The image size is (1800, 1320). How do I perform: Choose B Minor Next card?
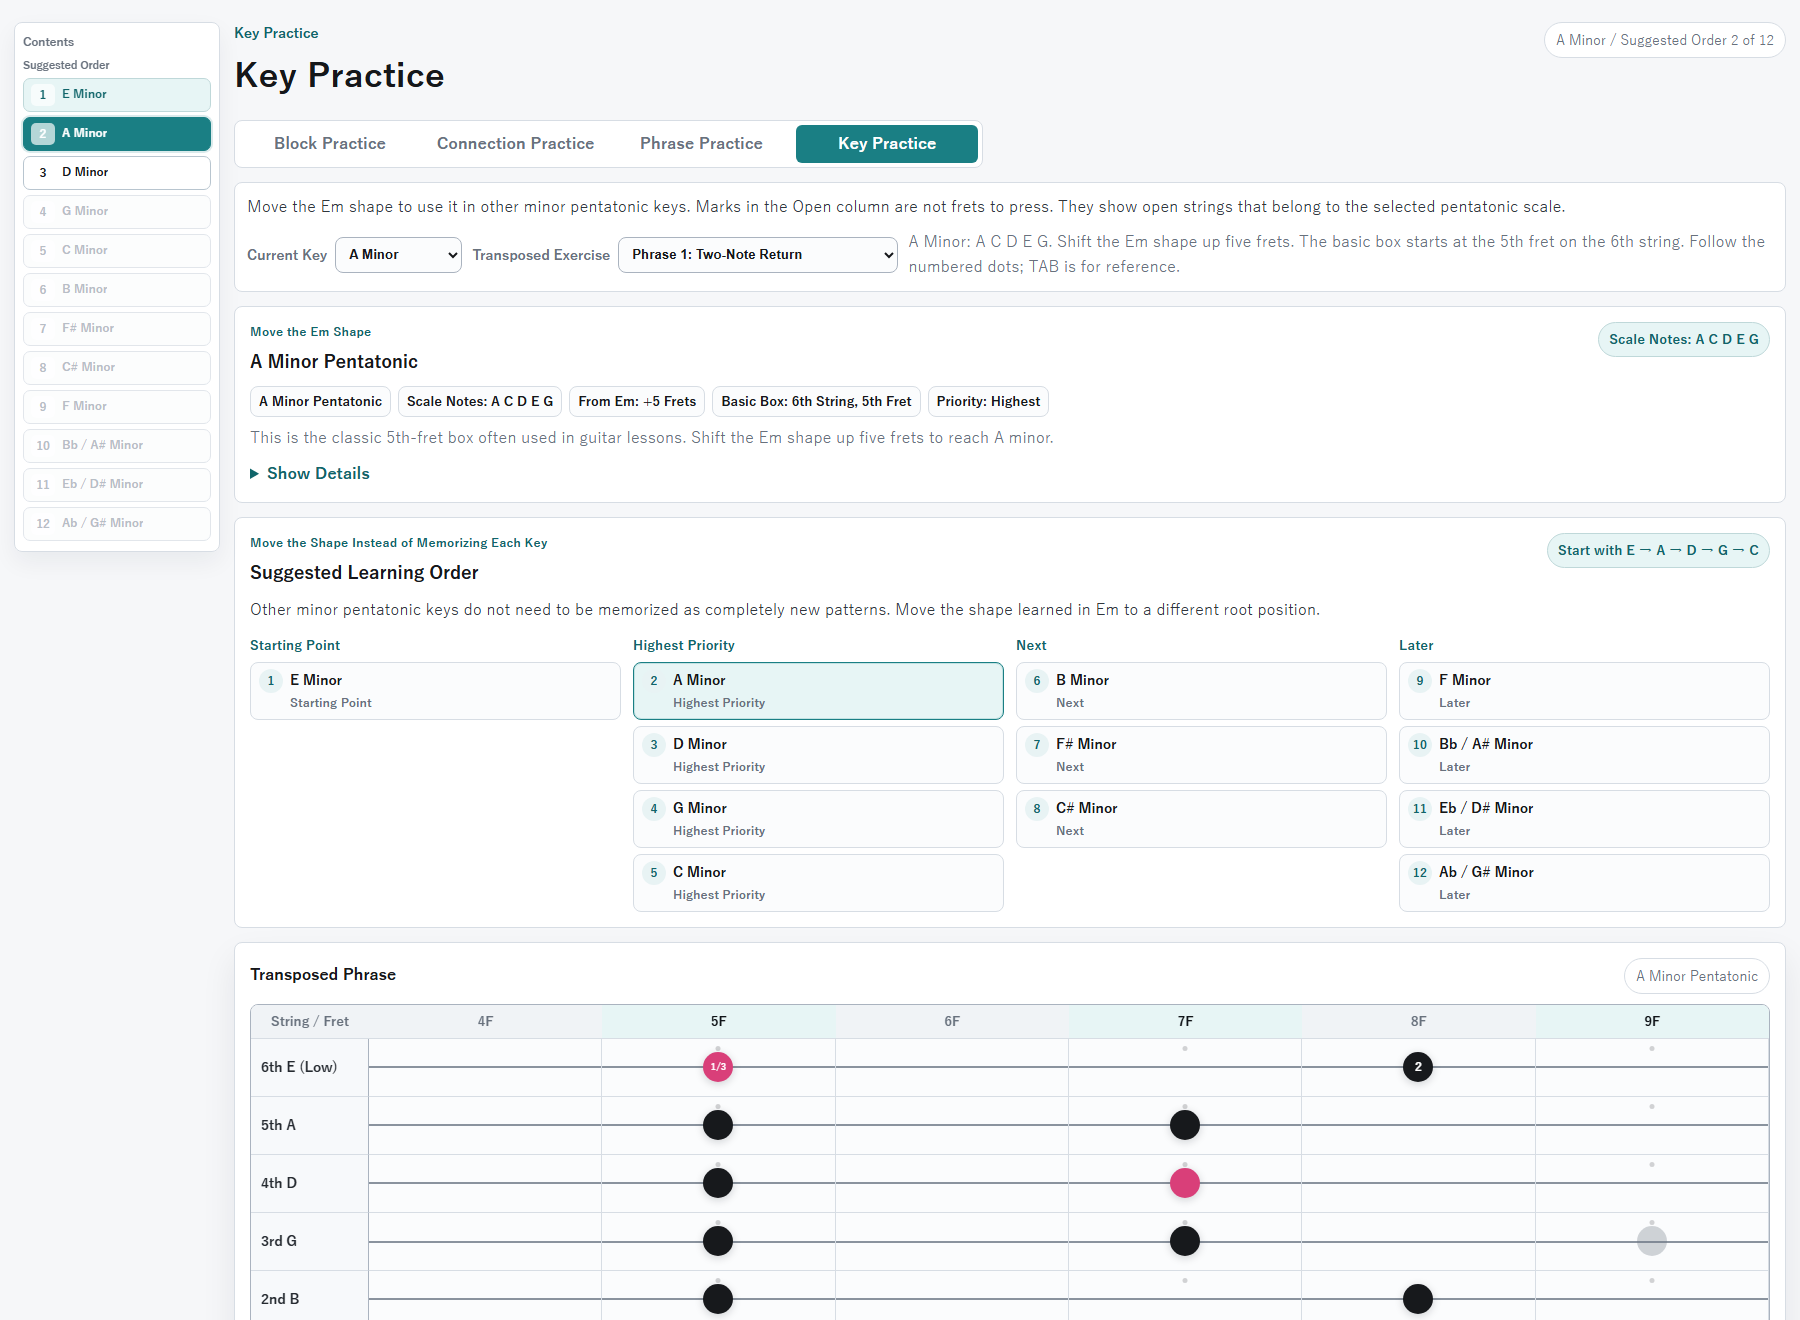point(1201,691)
